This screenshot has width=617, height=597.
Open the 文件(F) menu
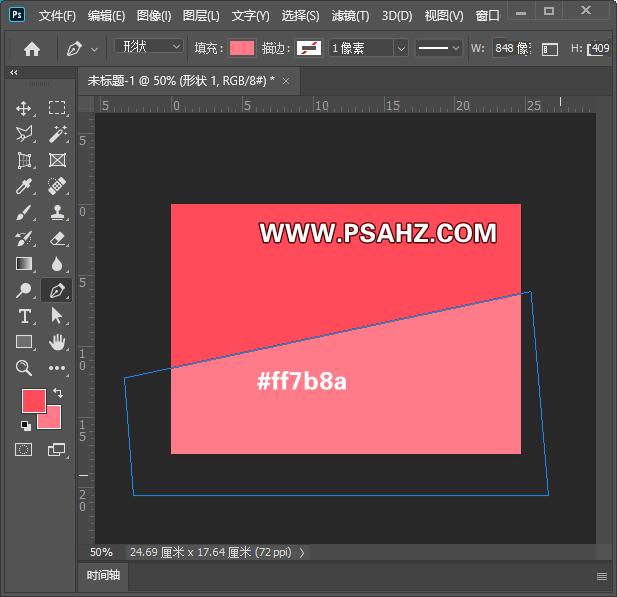pos(57,16)
